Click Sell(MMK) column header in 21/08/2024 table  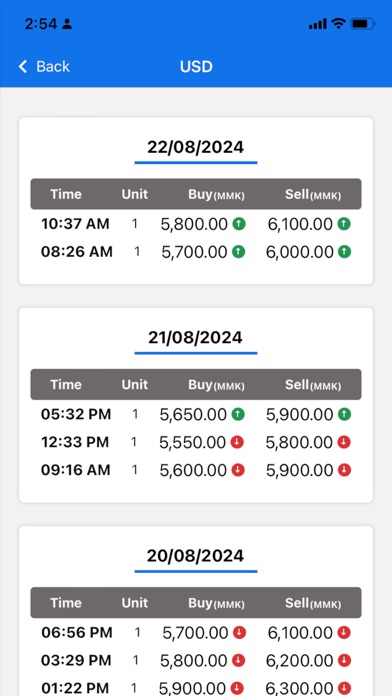click(313, 385)
